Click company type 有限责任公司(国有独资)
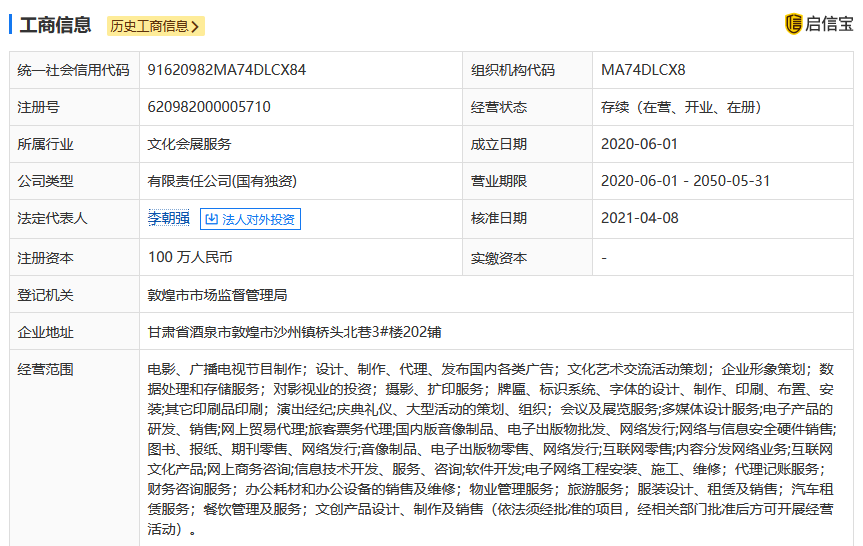863x546 pixels. click(x=222, y=181)
